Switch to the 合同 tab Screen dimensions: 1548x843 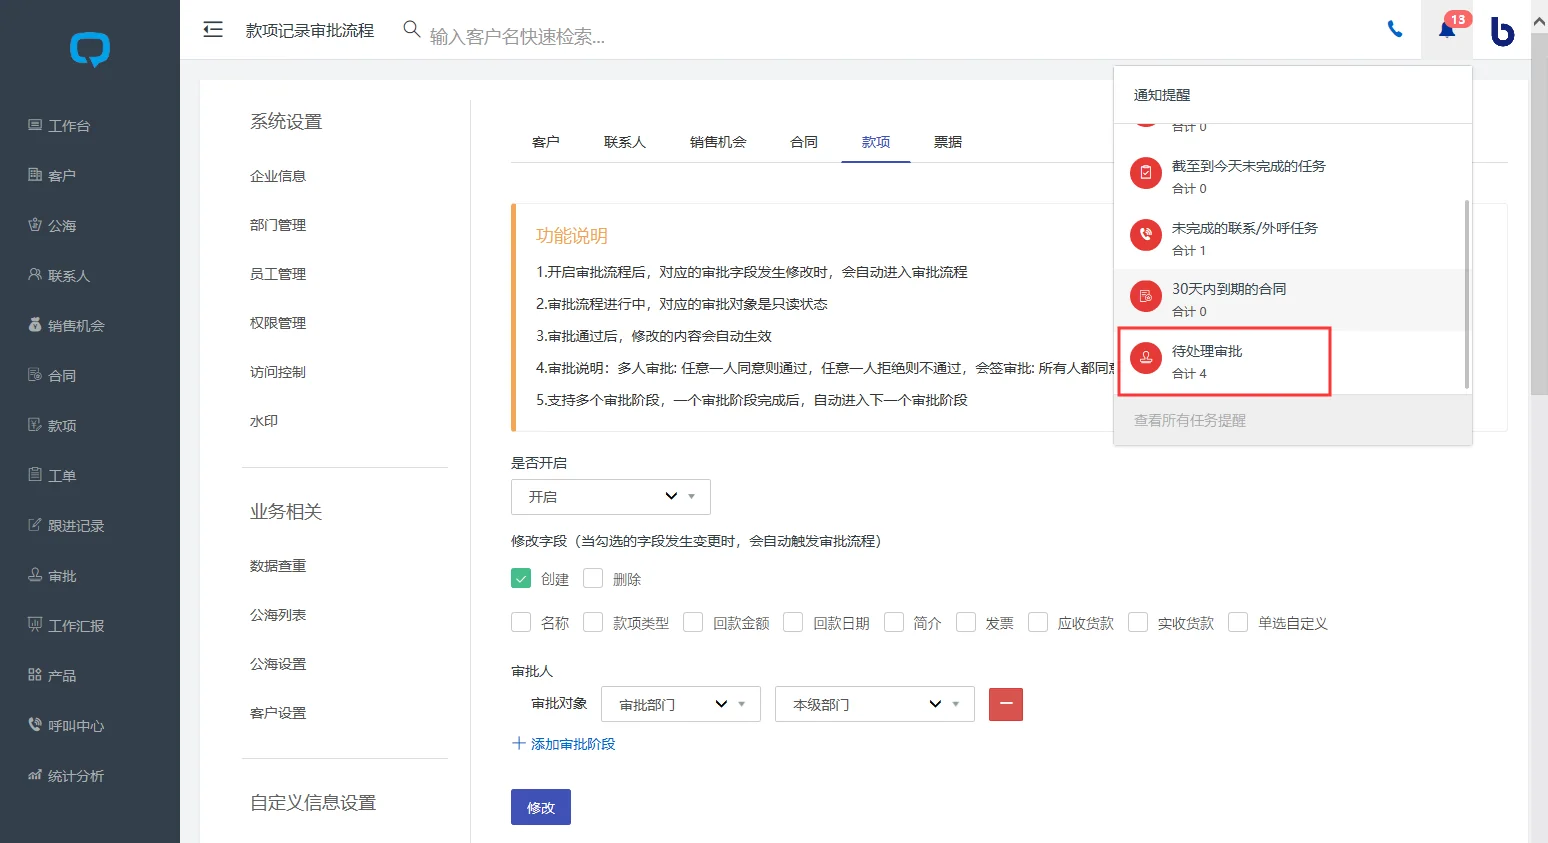point(804,142)
